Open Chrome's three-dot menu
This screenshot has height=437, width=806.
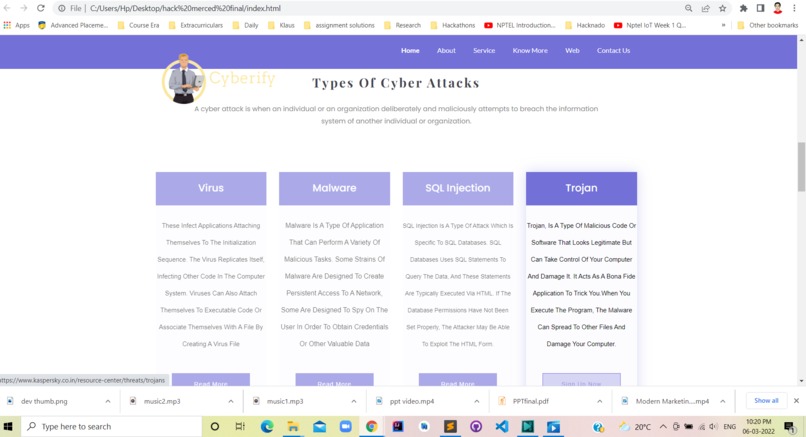click(x=794, y=8)
